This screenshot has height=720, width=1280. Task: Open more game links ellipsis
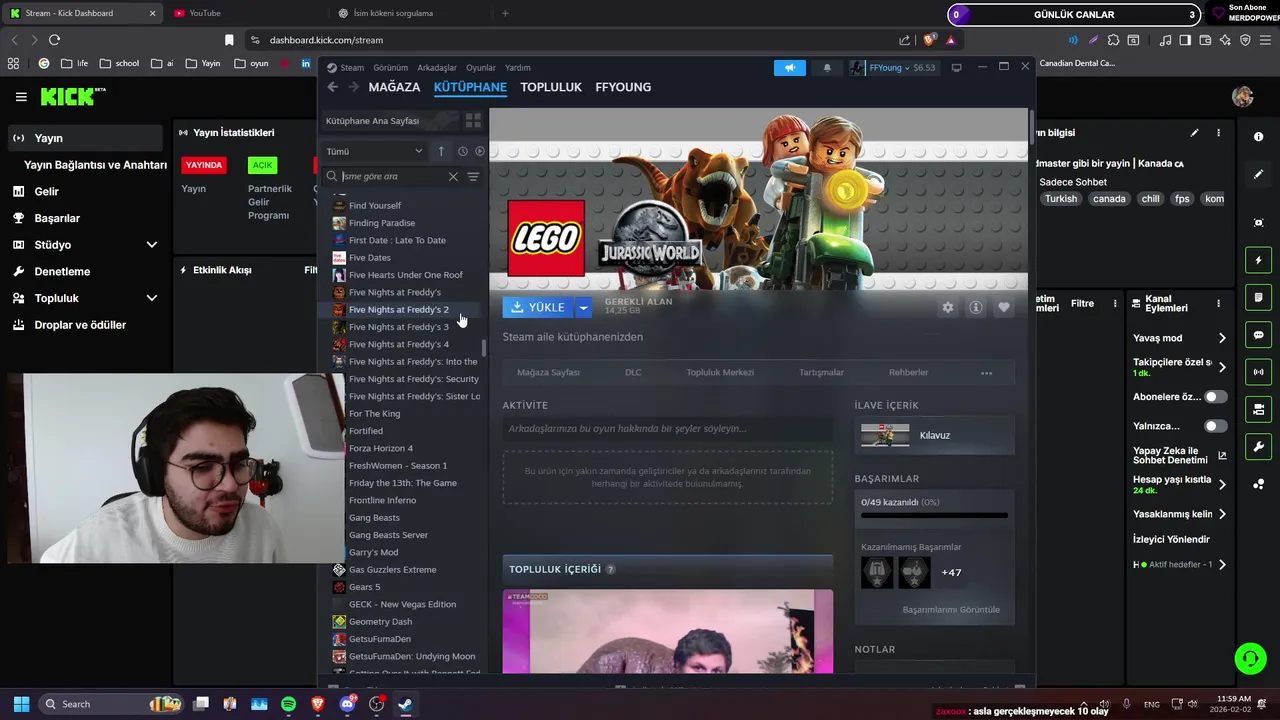point(986,373)
